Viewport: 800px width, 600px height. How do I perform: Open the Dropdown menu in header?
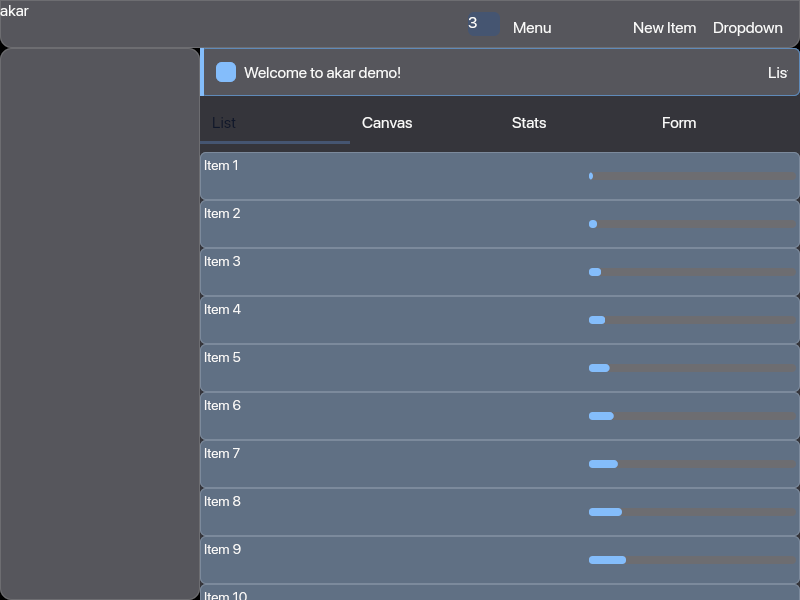[747, 28]
